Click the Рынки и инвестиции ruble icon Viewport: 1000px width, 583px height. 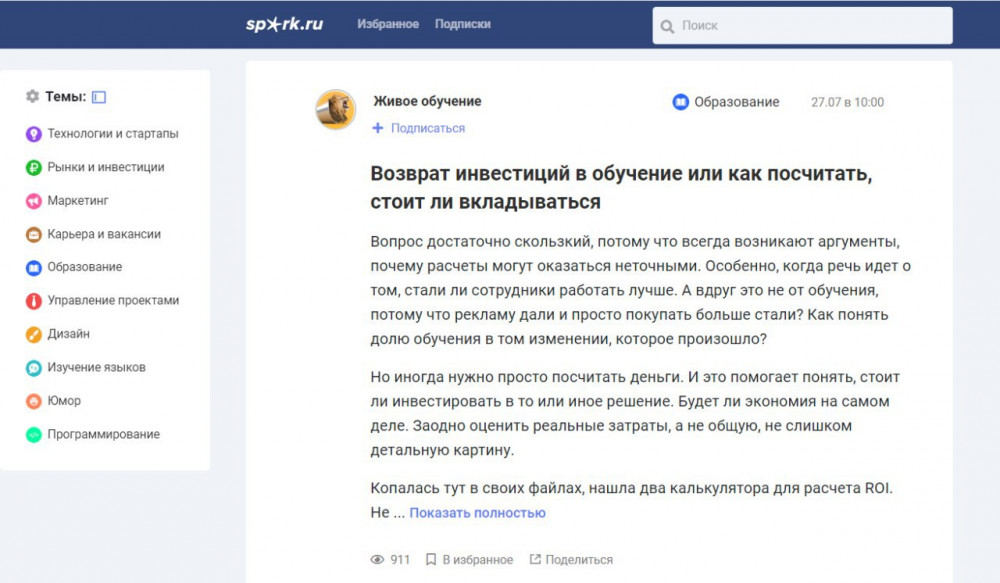coord(33,168)
